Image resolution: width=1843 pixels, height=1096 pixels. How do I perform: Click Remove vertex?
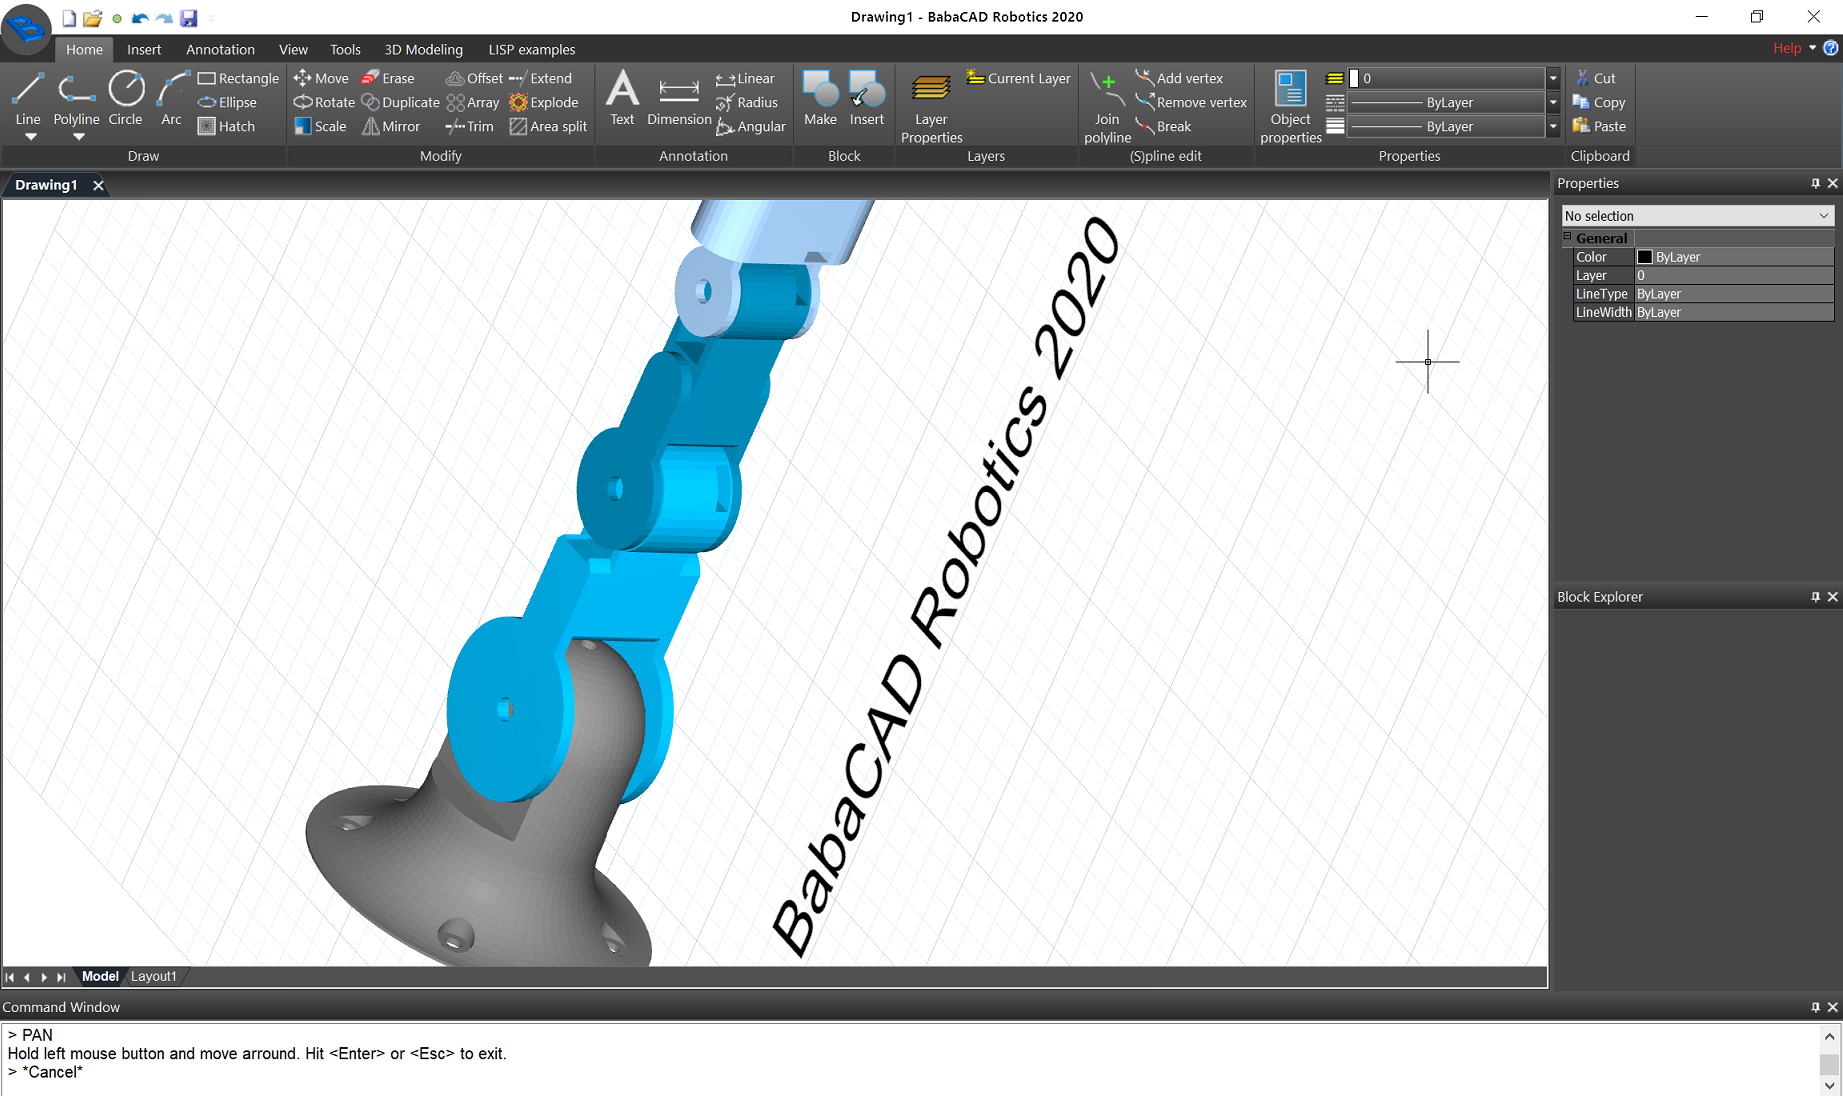pos(1191,102)
